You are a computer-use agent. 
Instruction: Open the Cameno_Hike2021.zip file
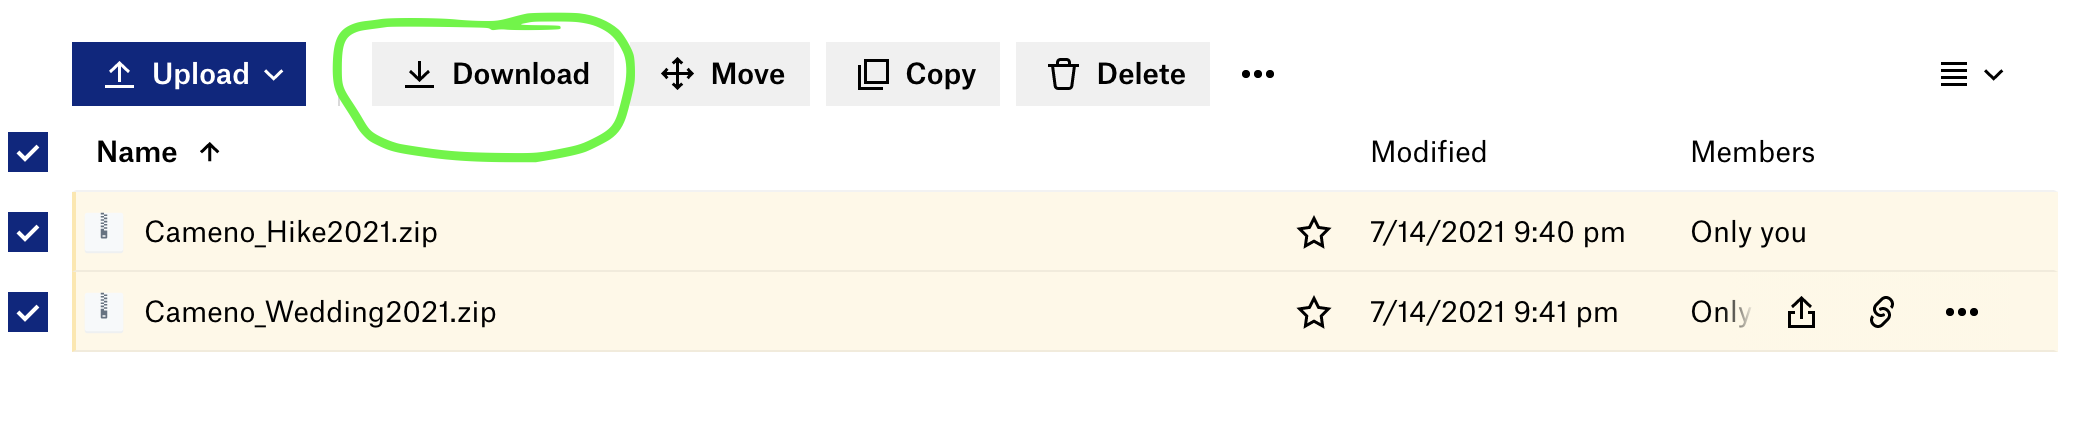pyautogui.click(x=291, y=232)
